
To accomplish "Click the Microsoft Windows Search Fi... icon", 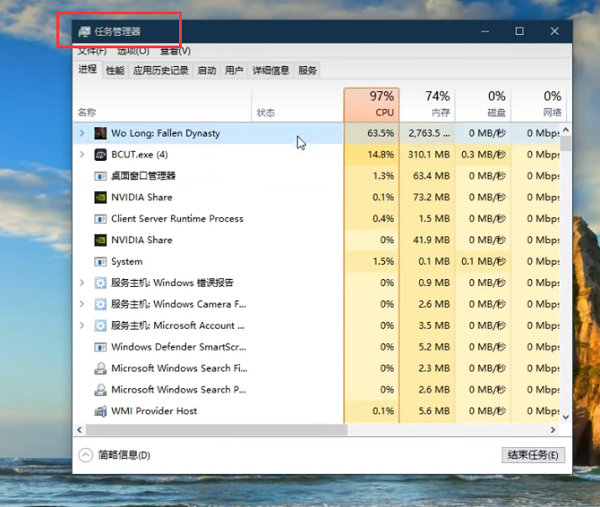I will pyautogui.click(x=101, y=368).
